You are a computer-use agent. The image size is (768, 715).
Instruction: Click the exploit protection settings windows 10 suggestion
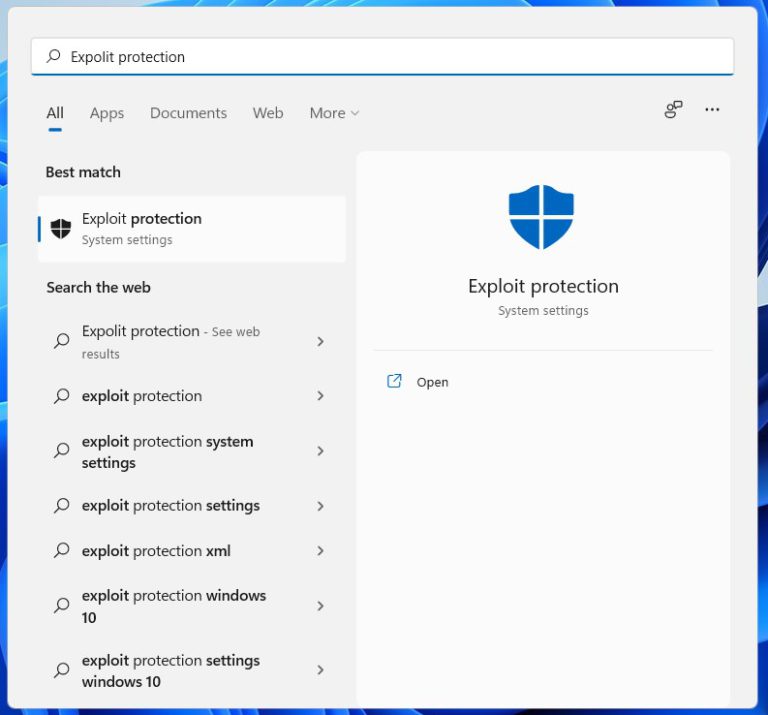[170, 671]
